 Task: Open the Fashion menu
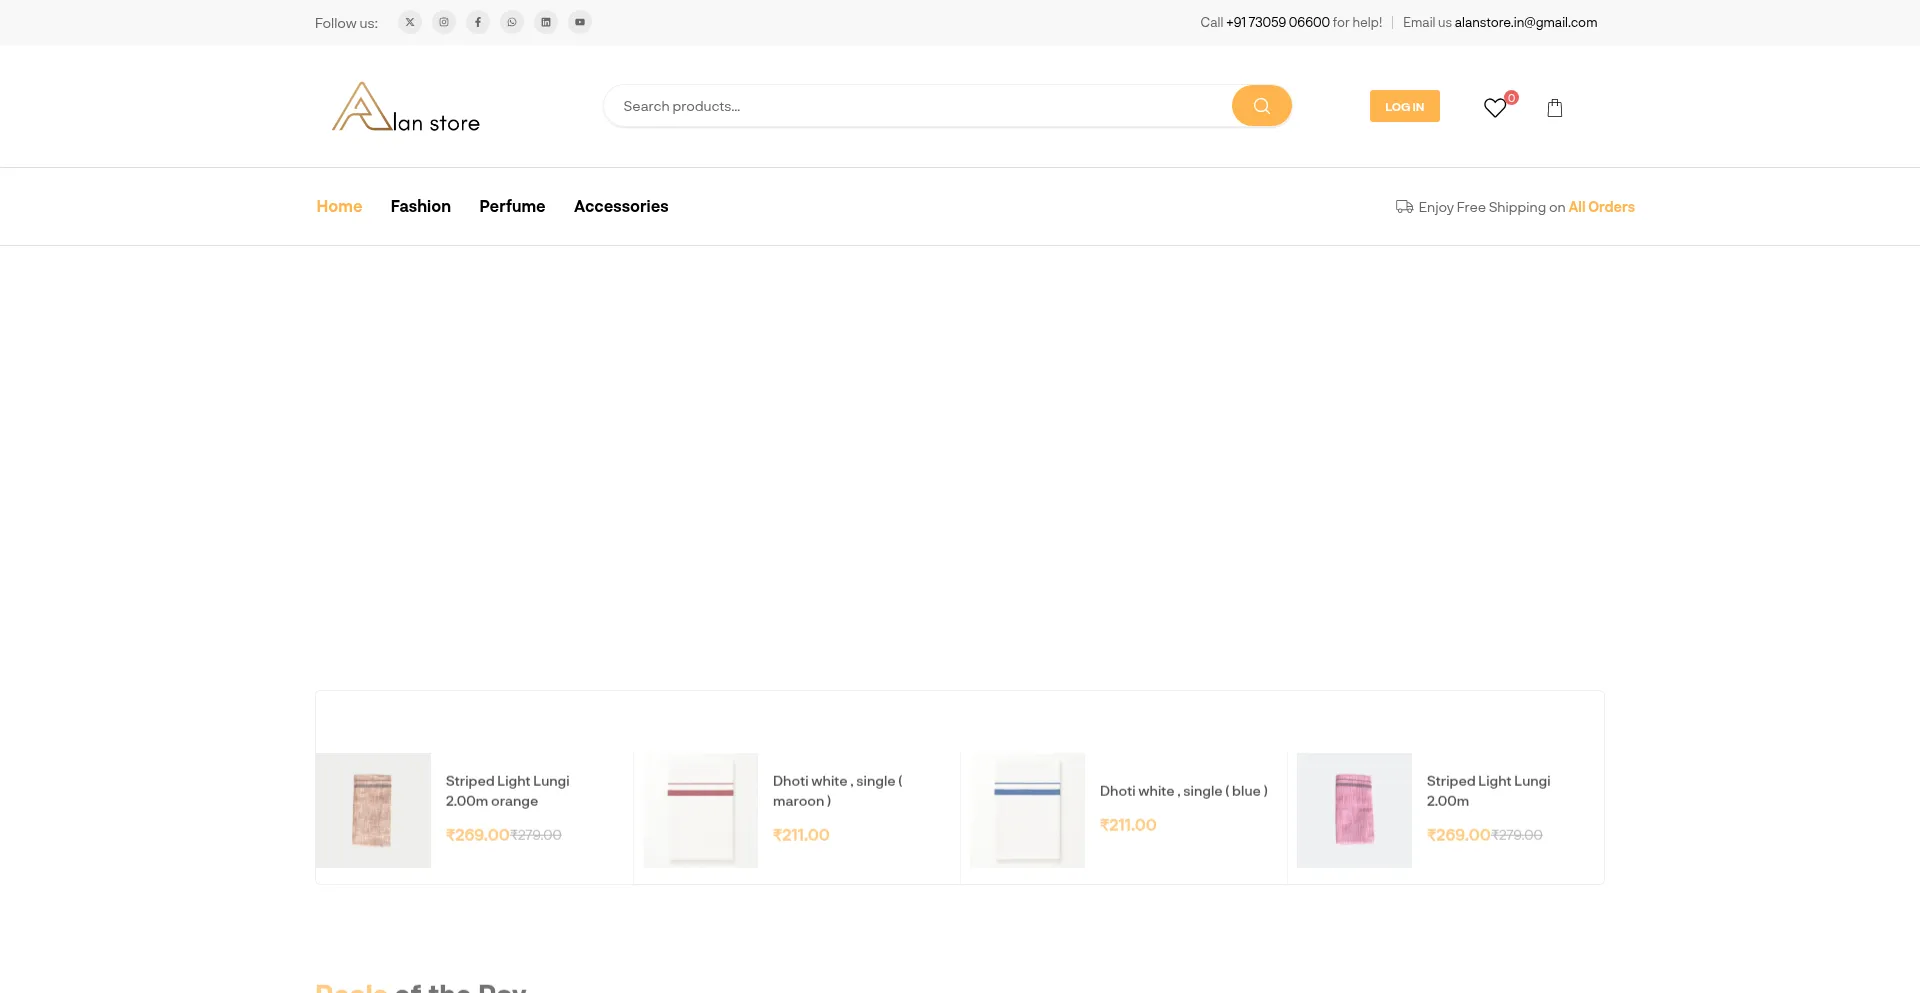420,206
